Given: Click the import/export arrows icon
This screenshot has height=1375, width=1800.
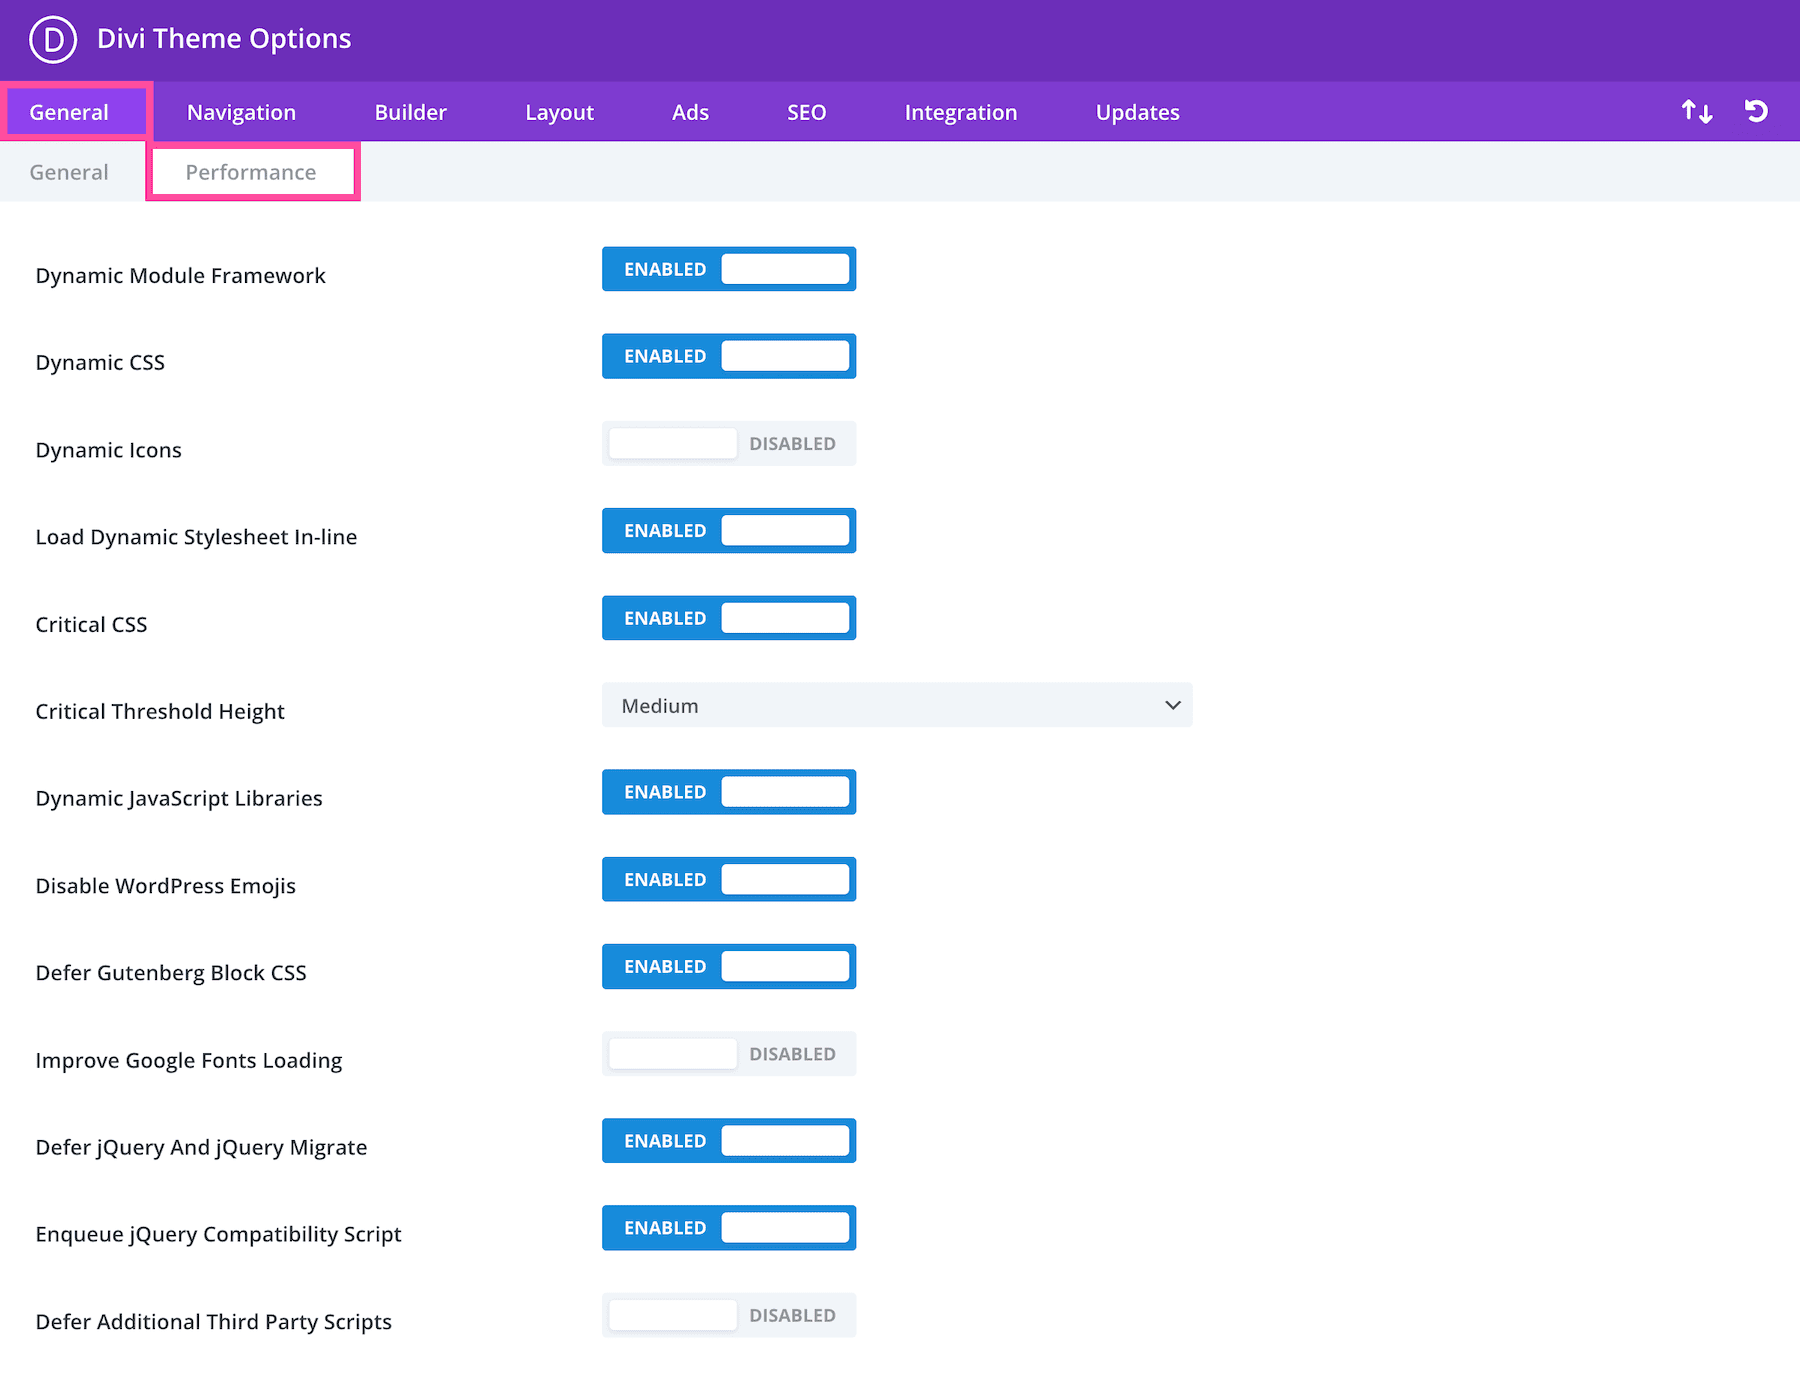Looking at the screenshot, I should point(1696,111).
